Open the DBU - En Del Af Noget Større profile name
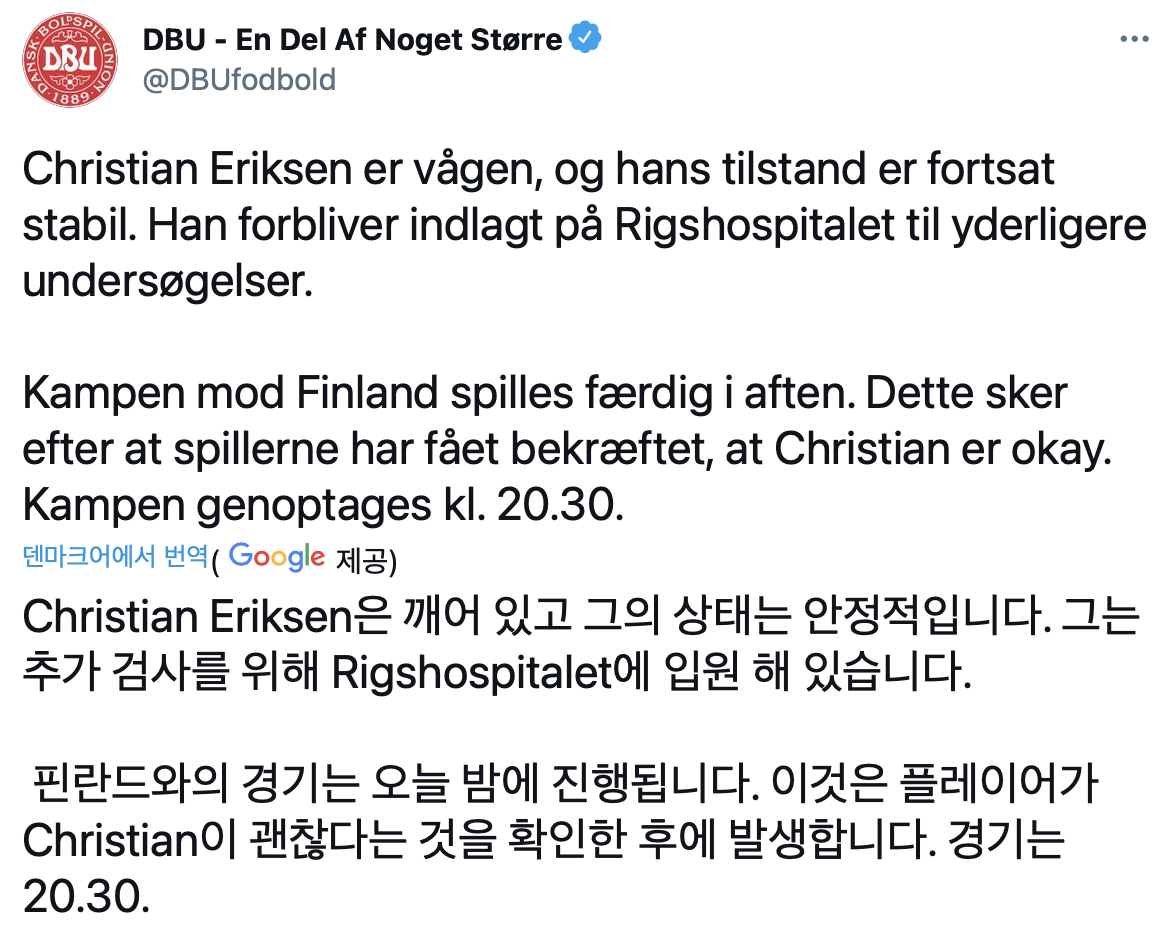The image size is (1174, 938). click(353, 40)
